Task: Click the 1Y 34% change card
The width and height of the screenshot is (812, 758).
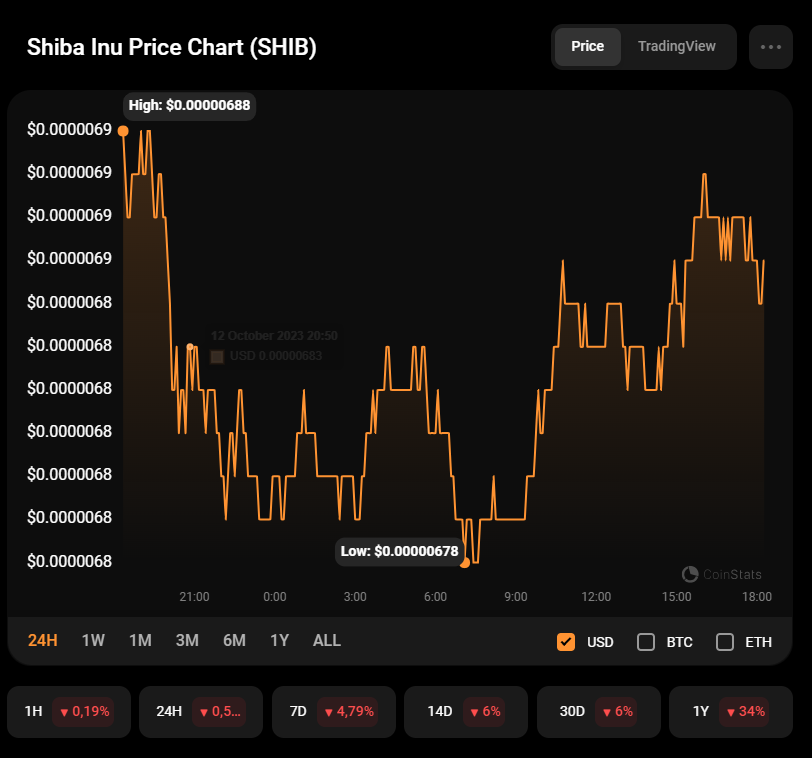Action: pos(731,711)
